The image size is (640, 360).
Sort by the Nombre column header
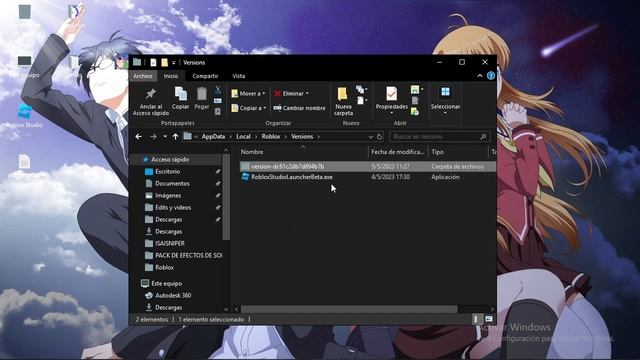[x=302, y=152]
